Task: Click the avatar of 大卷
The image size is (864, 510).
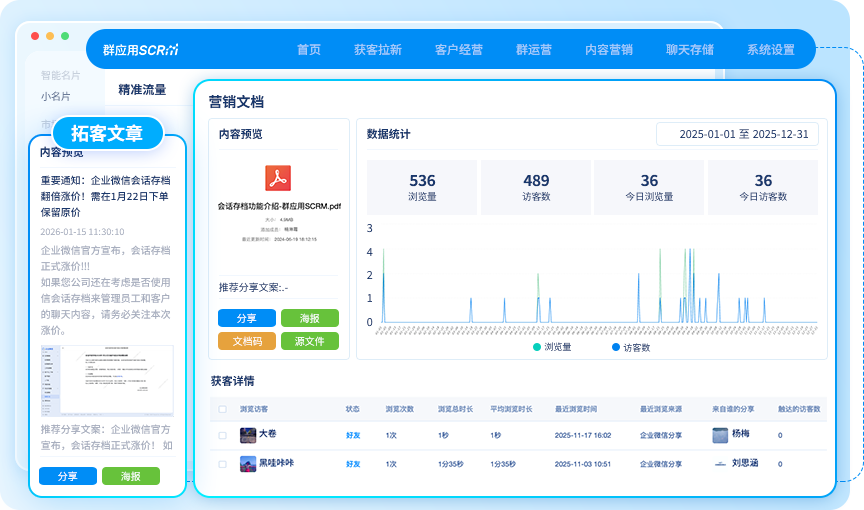Action: click(248, 435)
